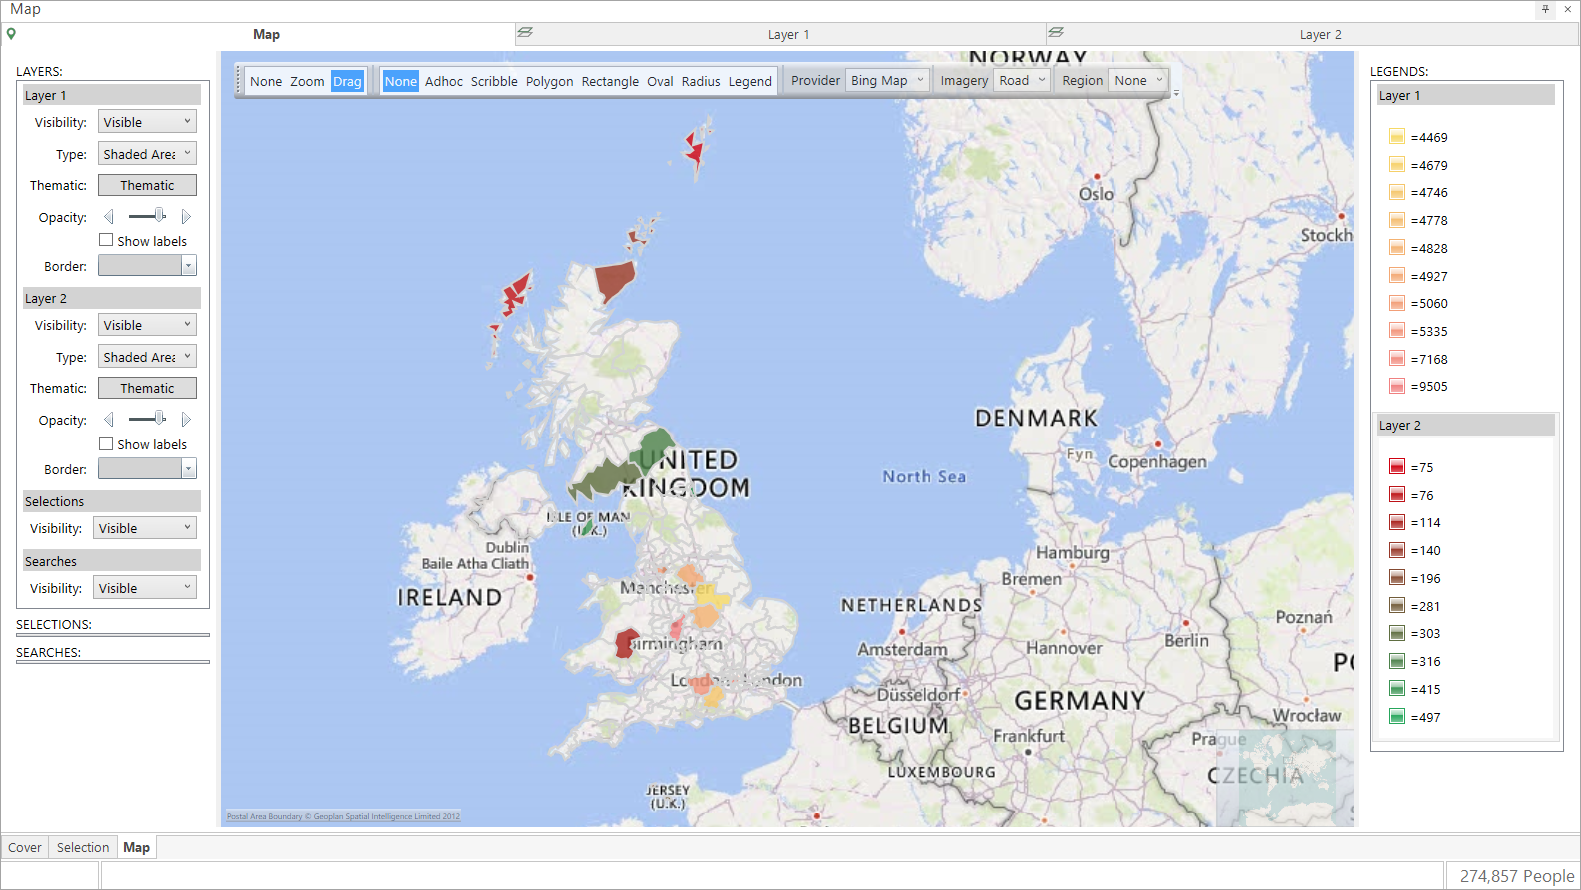Pick the Scribble selection tool

pos(494,81)
